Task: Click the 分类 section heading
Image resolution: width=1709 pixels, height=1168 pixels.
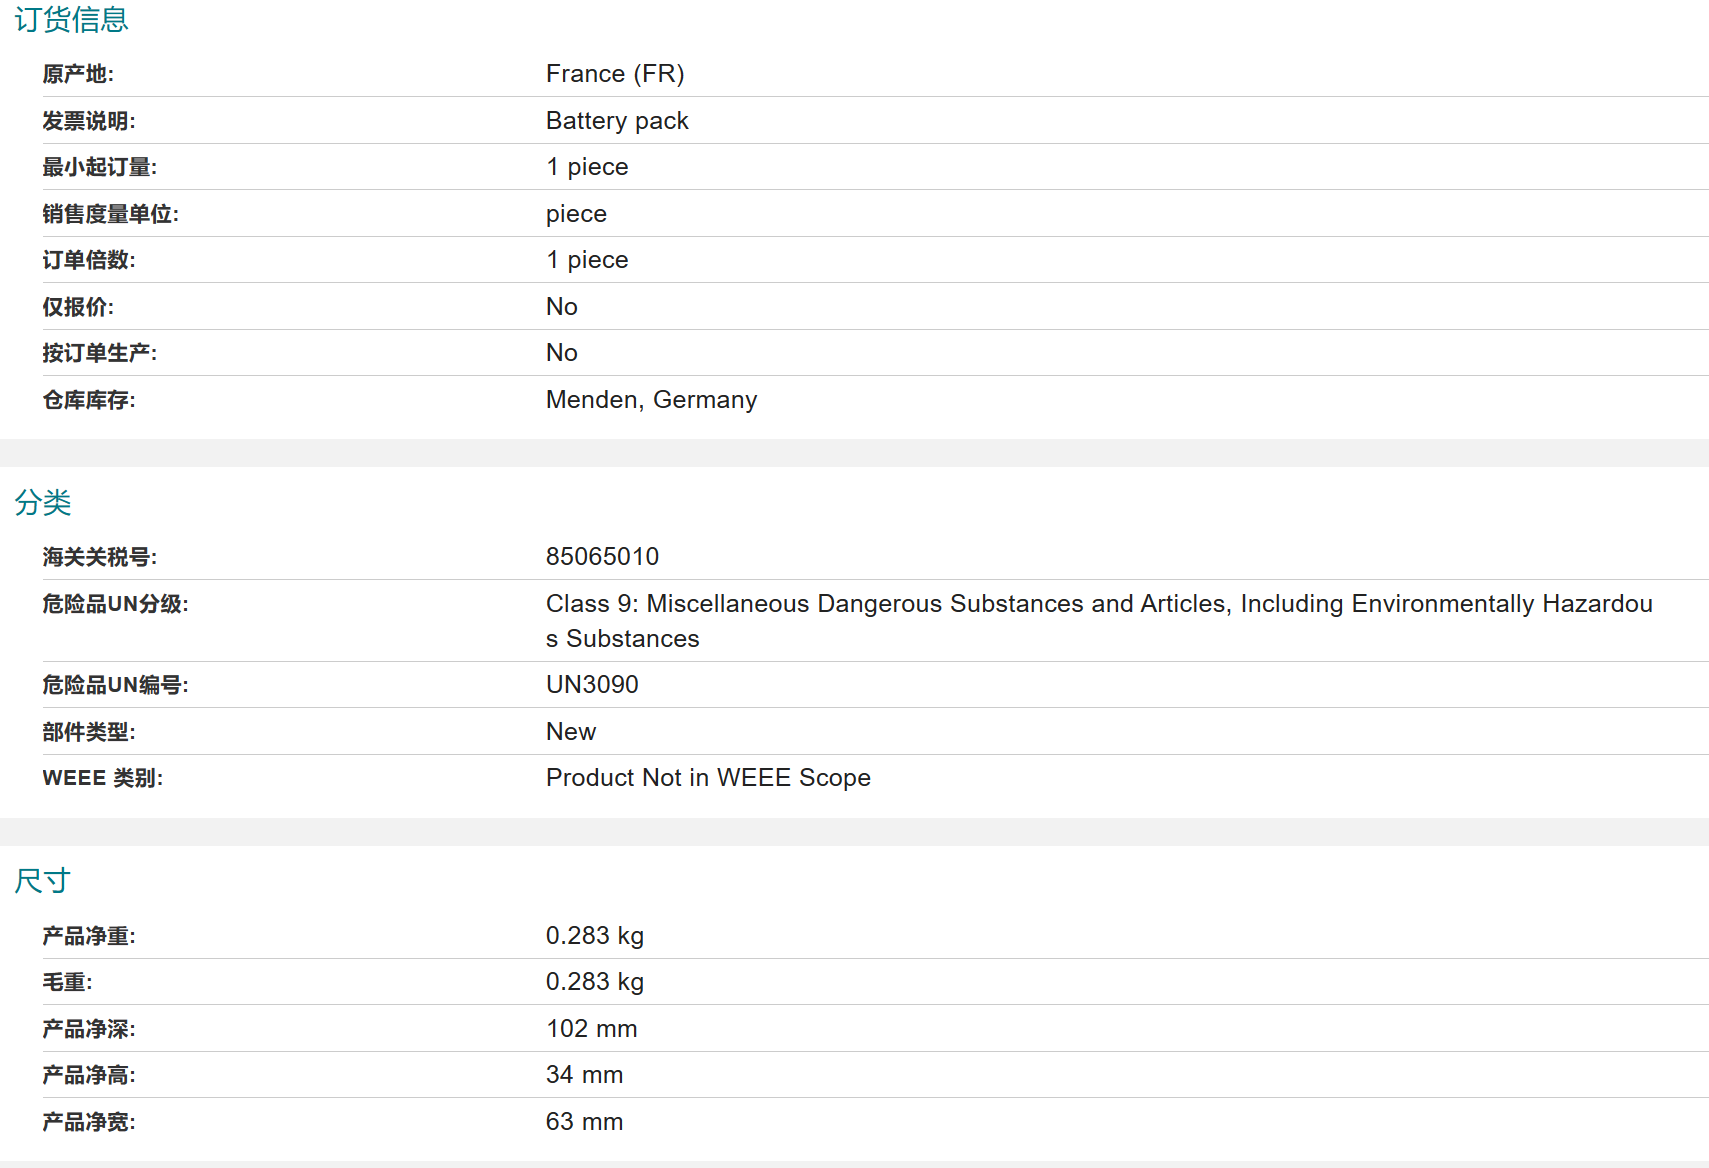Action: [x=43, y=502]
